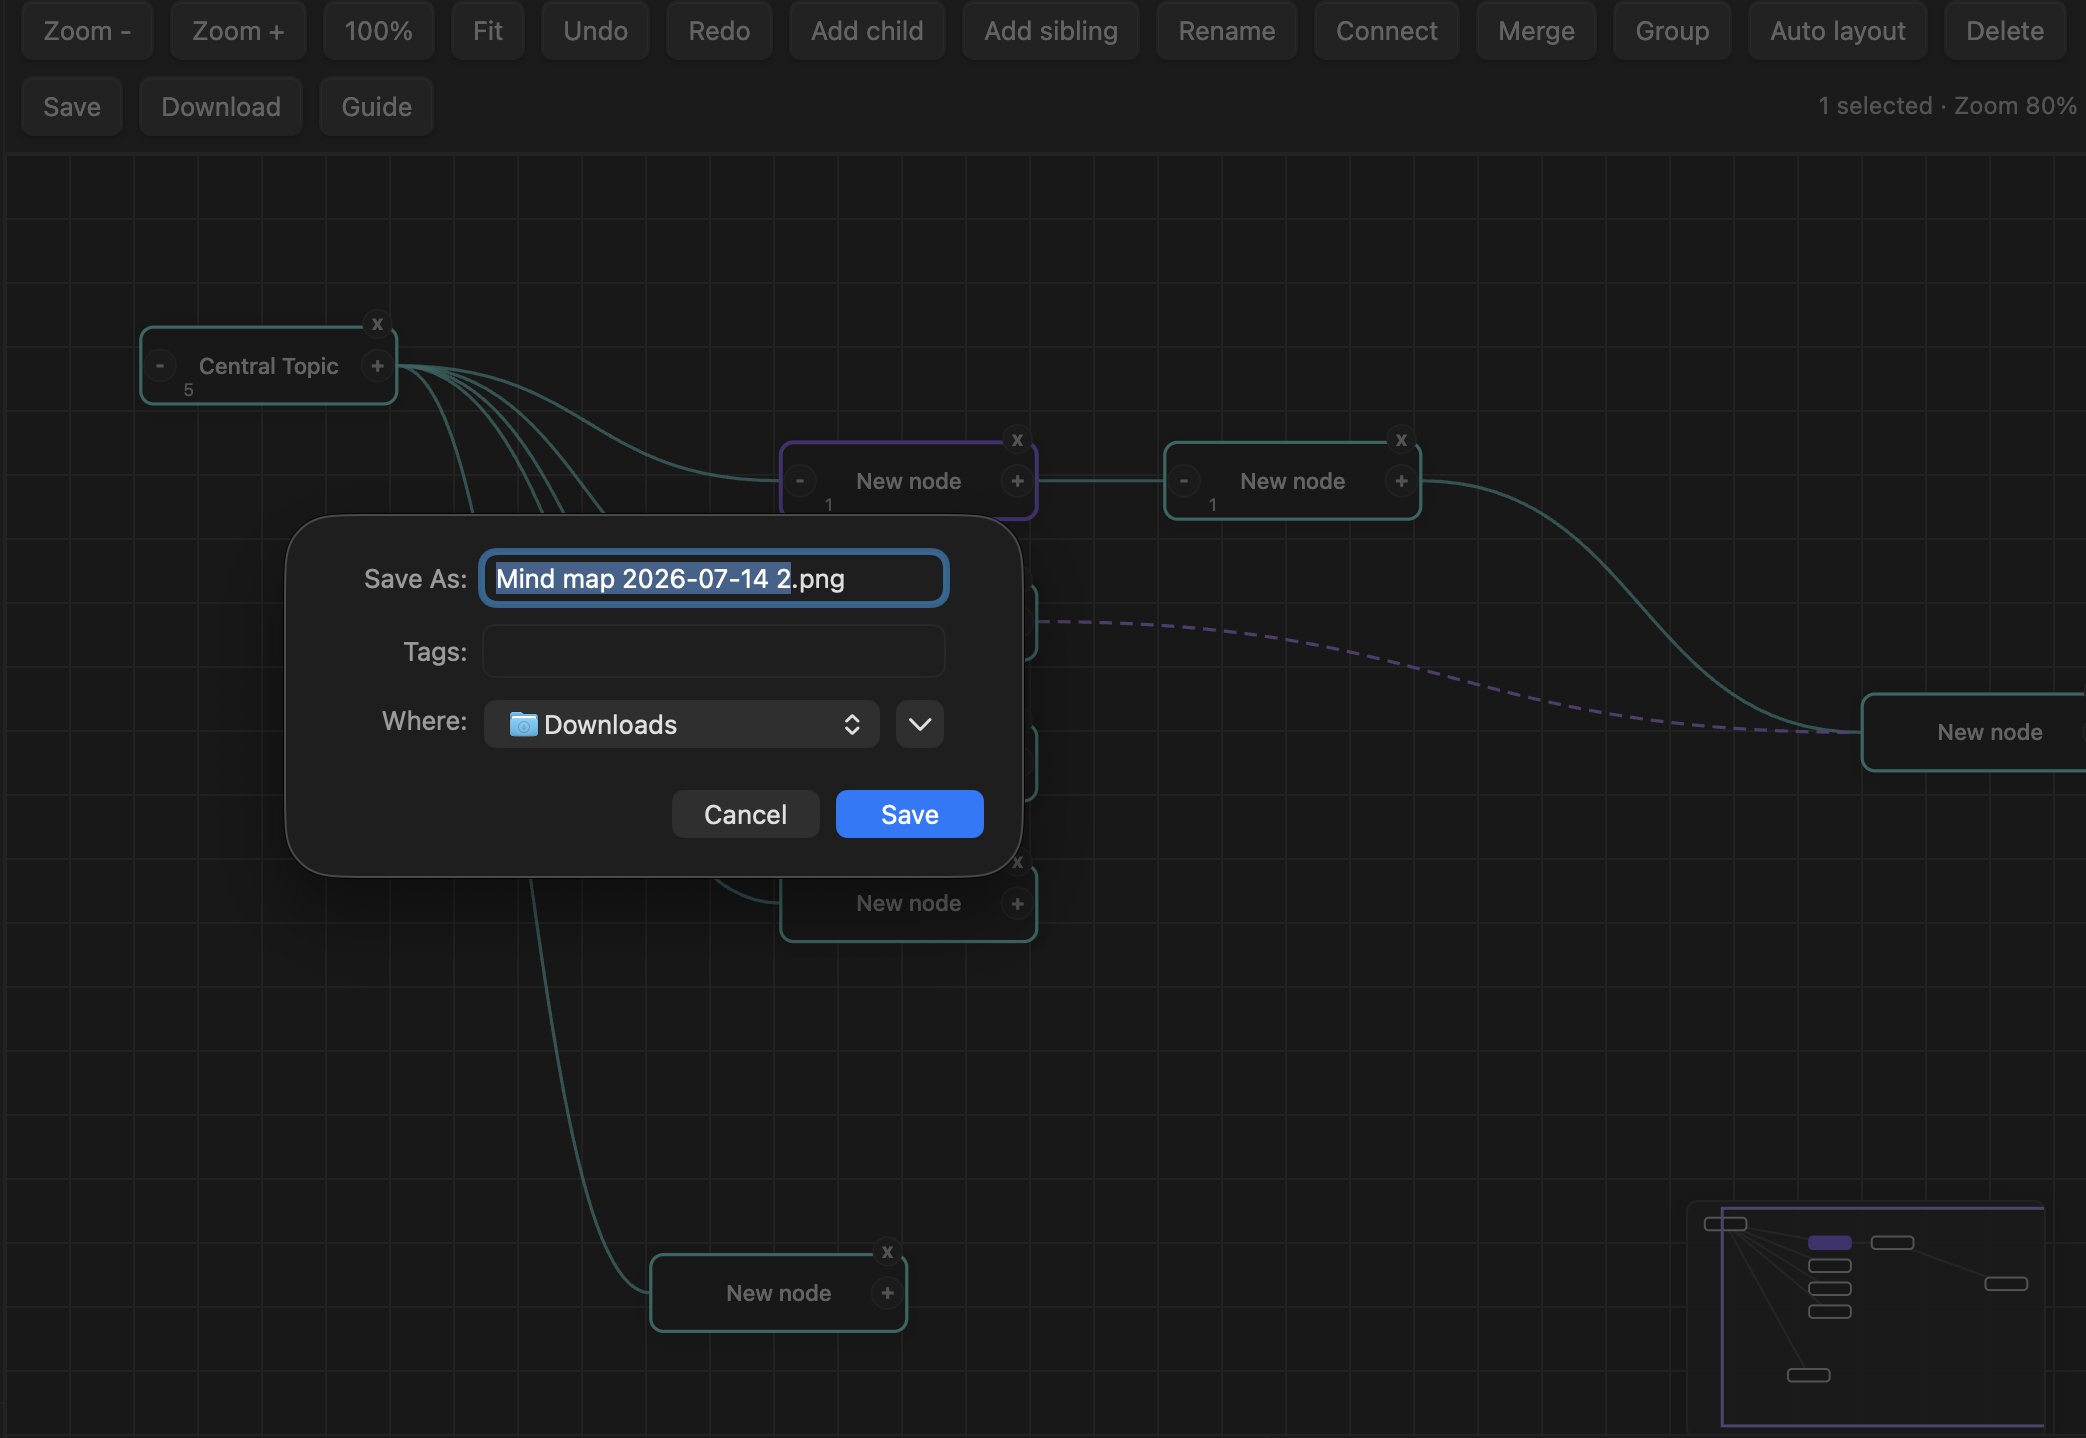
Task: Cancel the save dialog
Action: coord(746,814)
